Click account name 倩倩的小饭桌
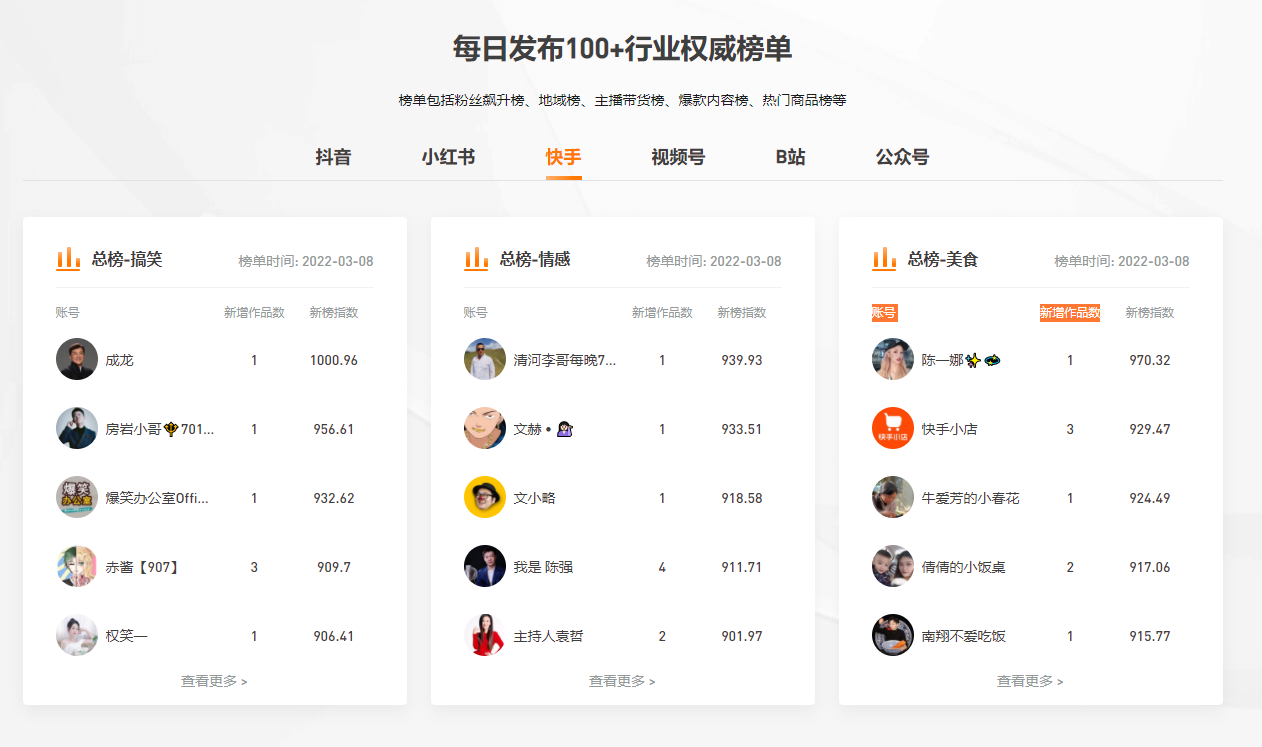The height and width of the screenshot is (747, 1262). coord(963,567)
